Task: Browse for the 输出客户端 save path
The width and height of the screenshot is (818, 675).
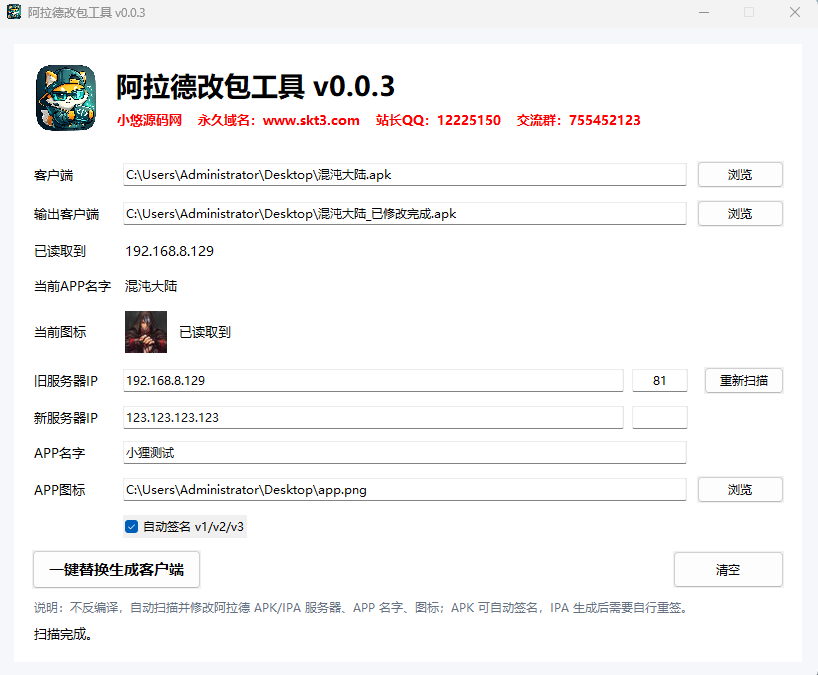Action: [740, 214]
